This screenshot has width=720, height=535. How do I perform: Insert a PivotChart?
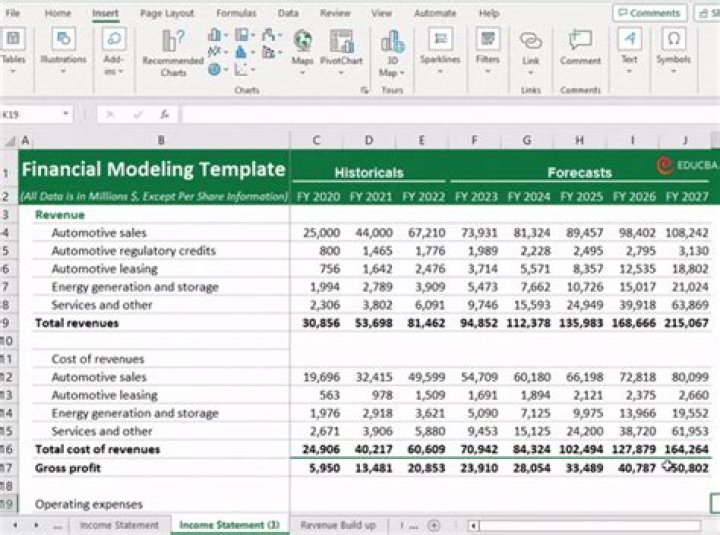(x=341, y=52)
